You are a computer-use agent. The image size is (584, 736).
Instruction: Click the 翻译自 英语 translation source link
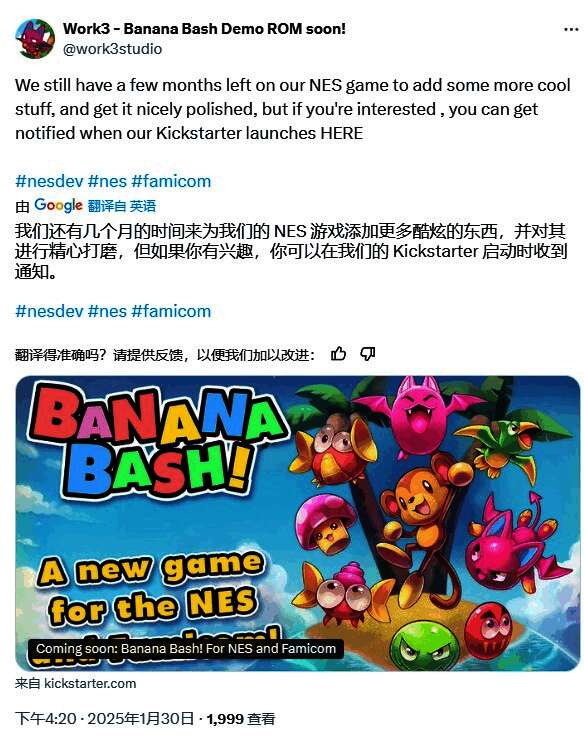click(x=122, y=206)
